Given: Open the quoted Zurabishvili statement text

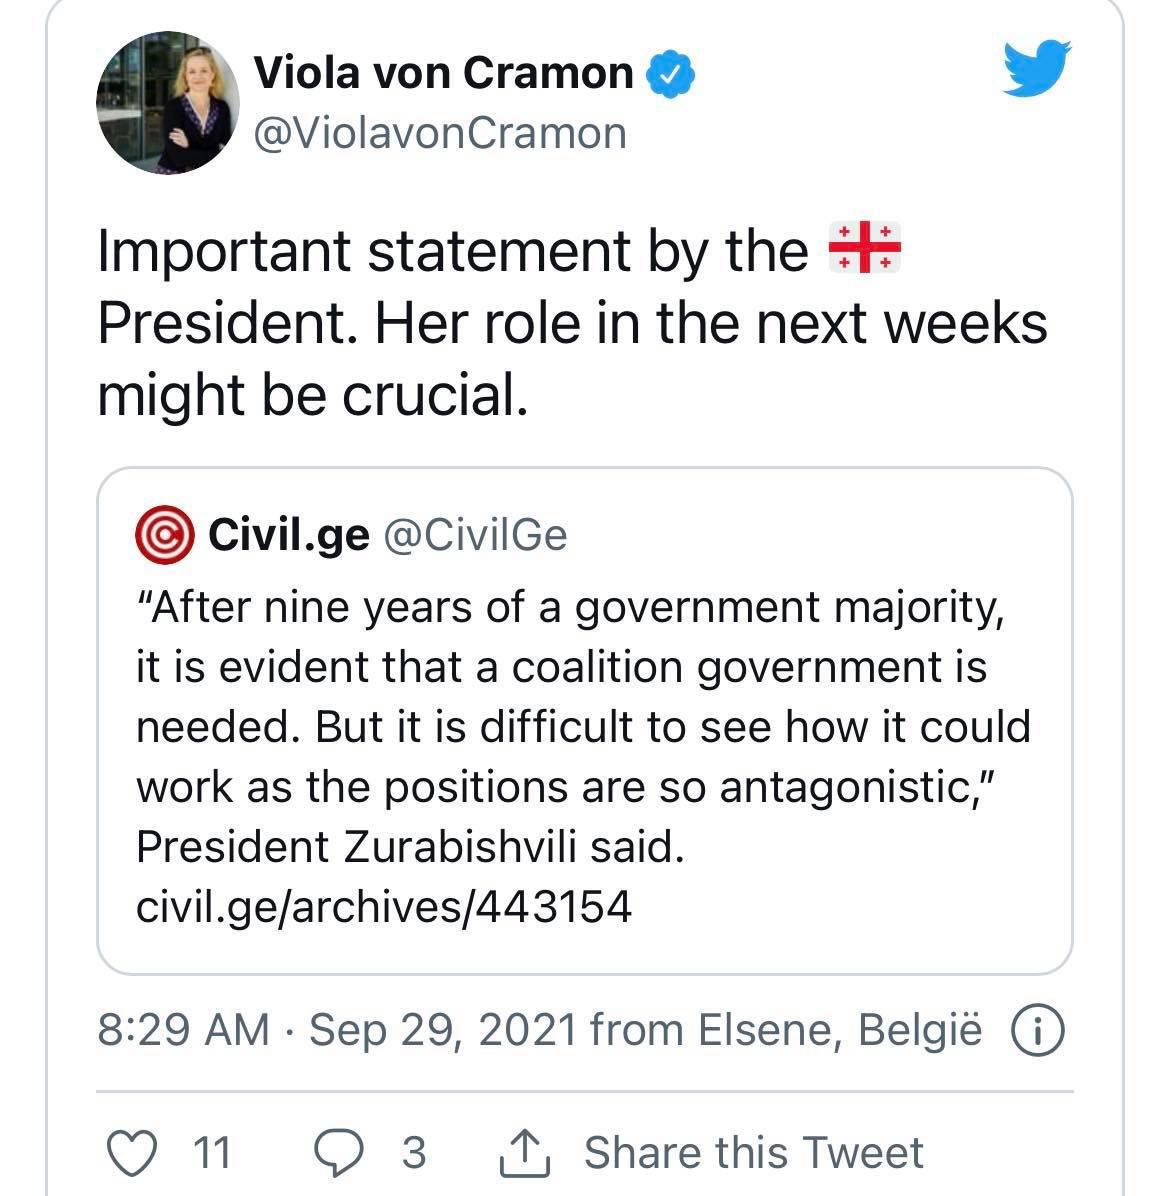Looking at the screenshot, I should 582,726.
